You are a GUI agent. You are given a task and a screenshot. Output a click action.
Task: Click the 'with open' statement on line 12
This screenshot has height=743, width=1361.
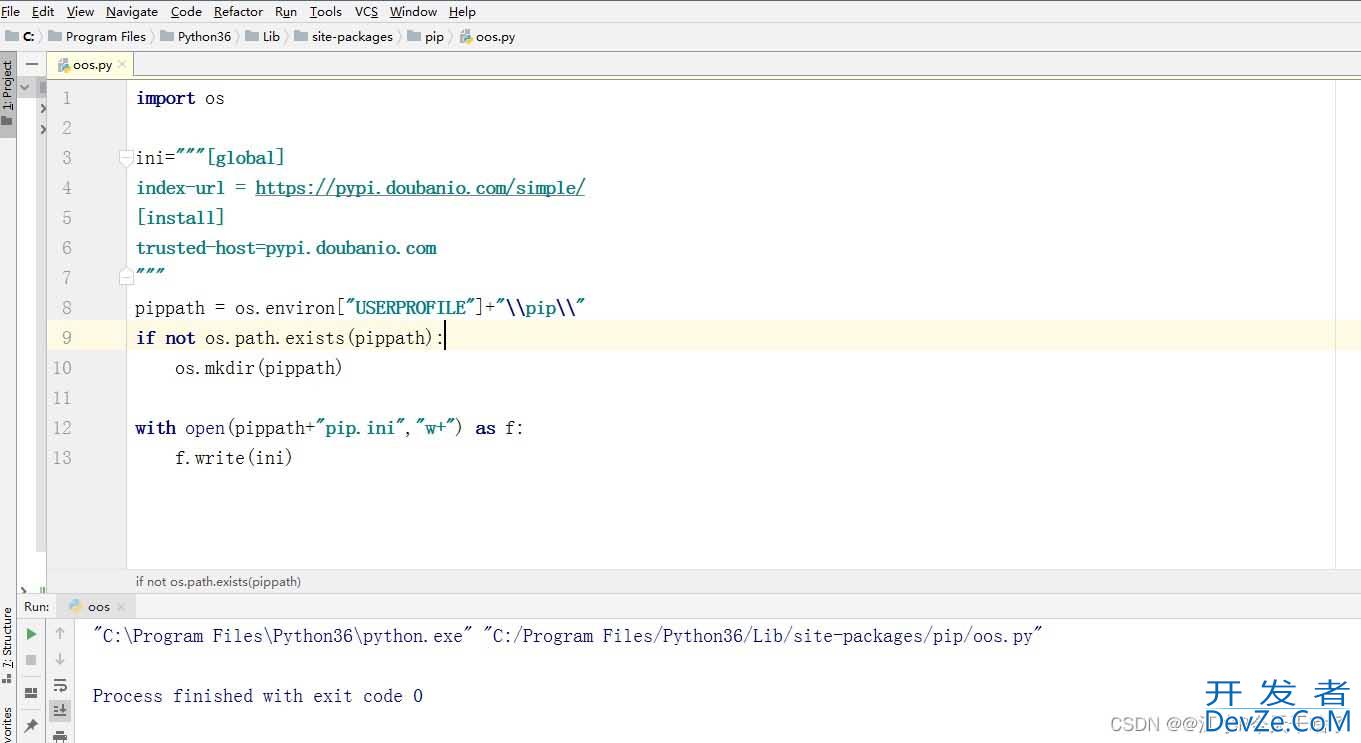pos(330,427)
